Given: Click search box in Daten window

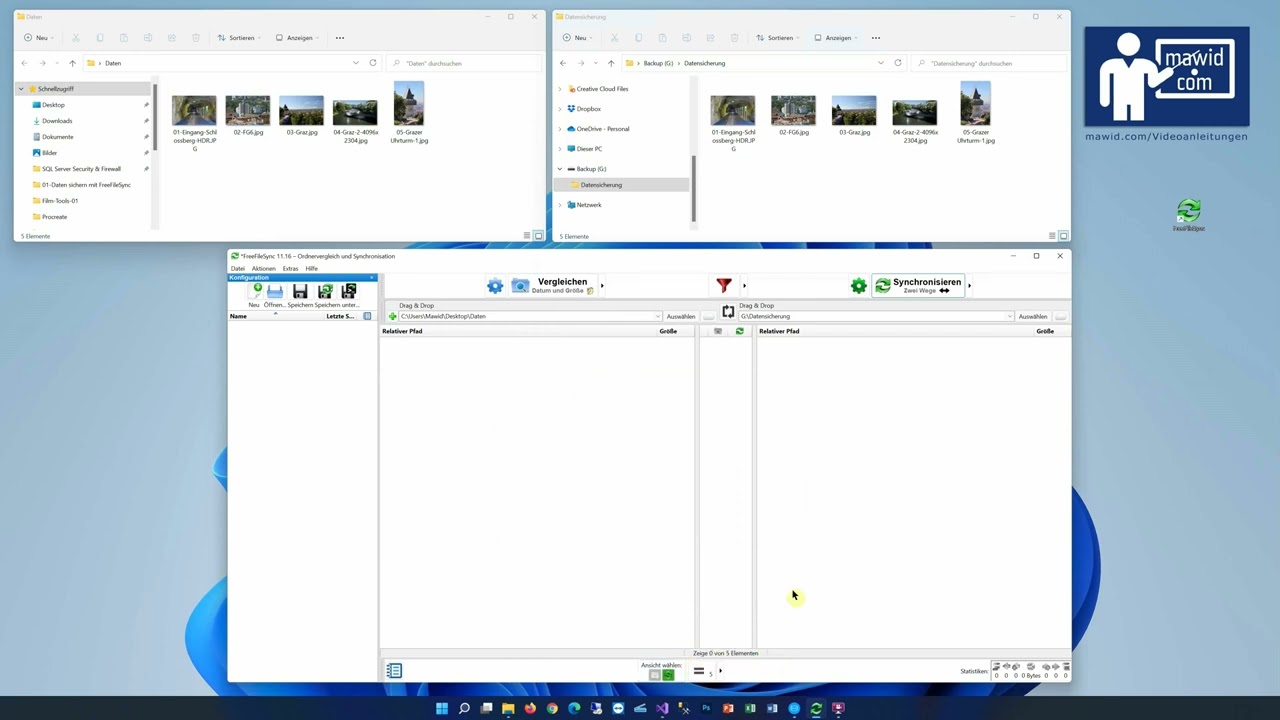Looking at the screenshot, I should tap(464, 63).
